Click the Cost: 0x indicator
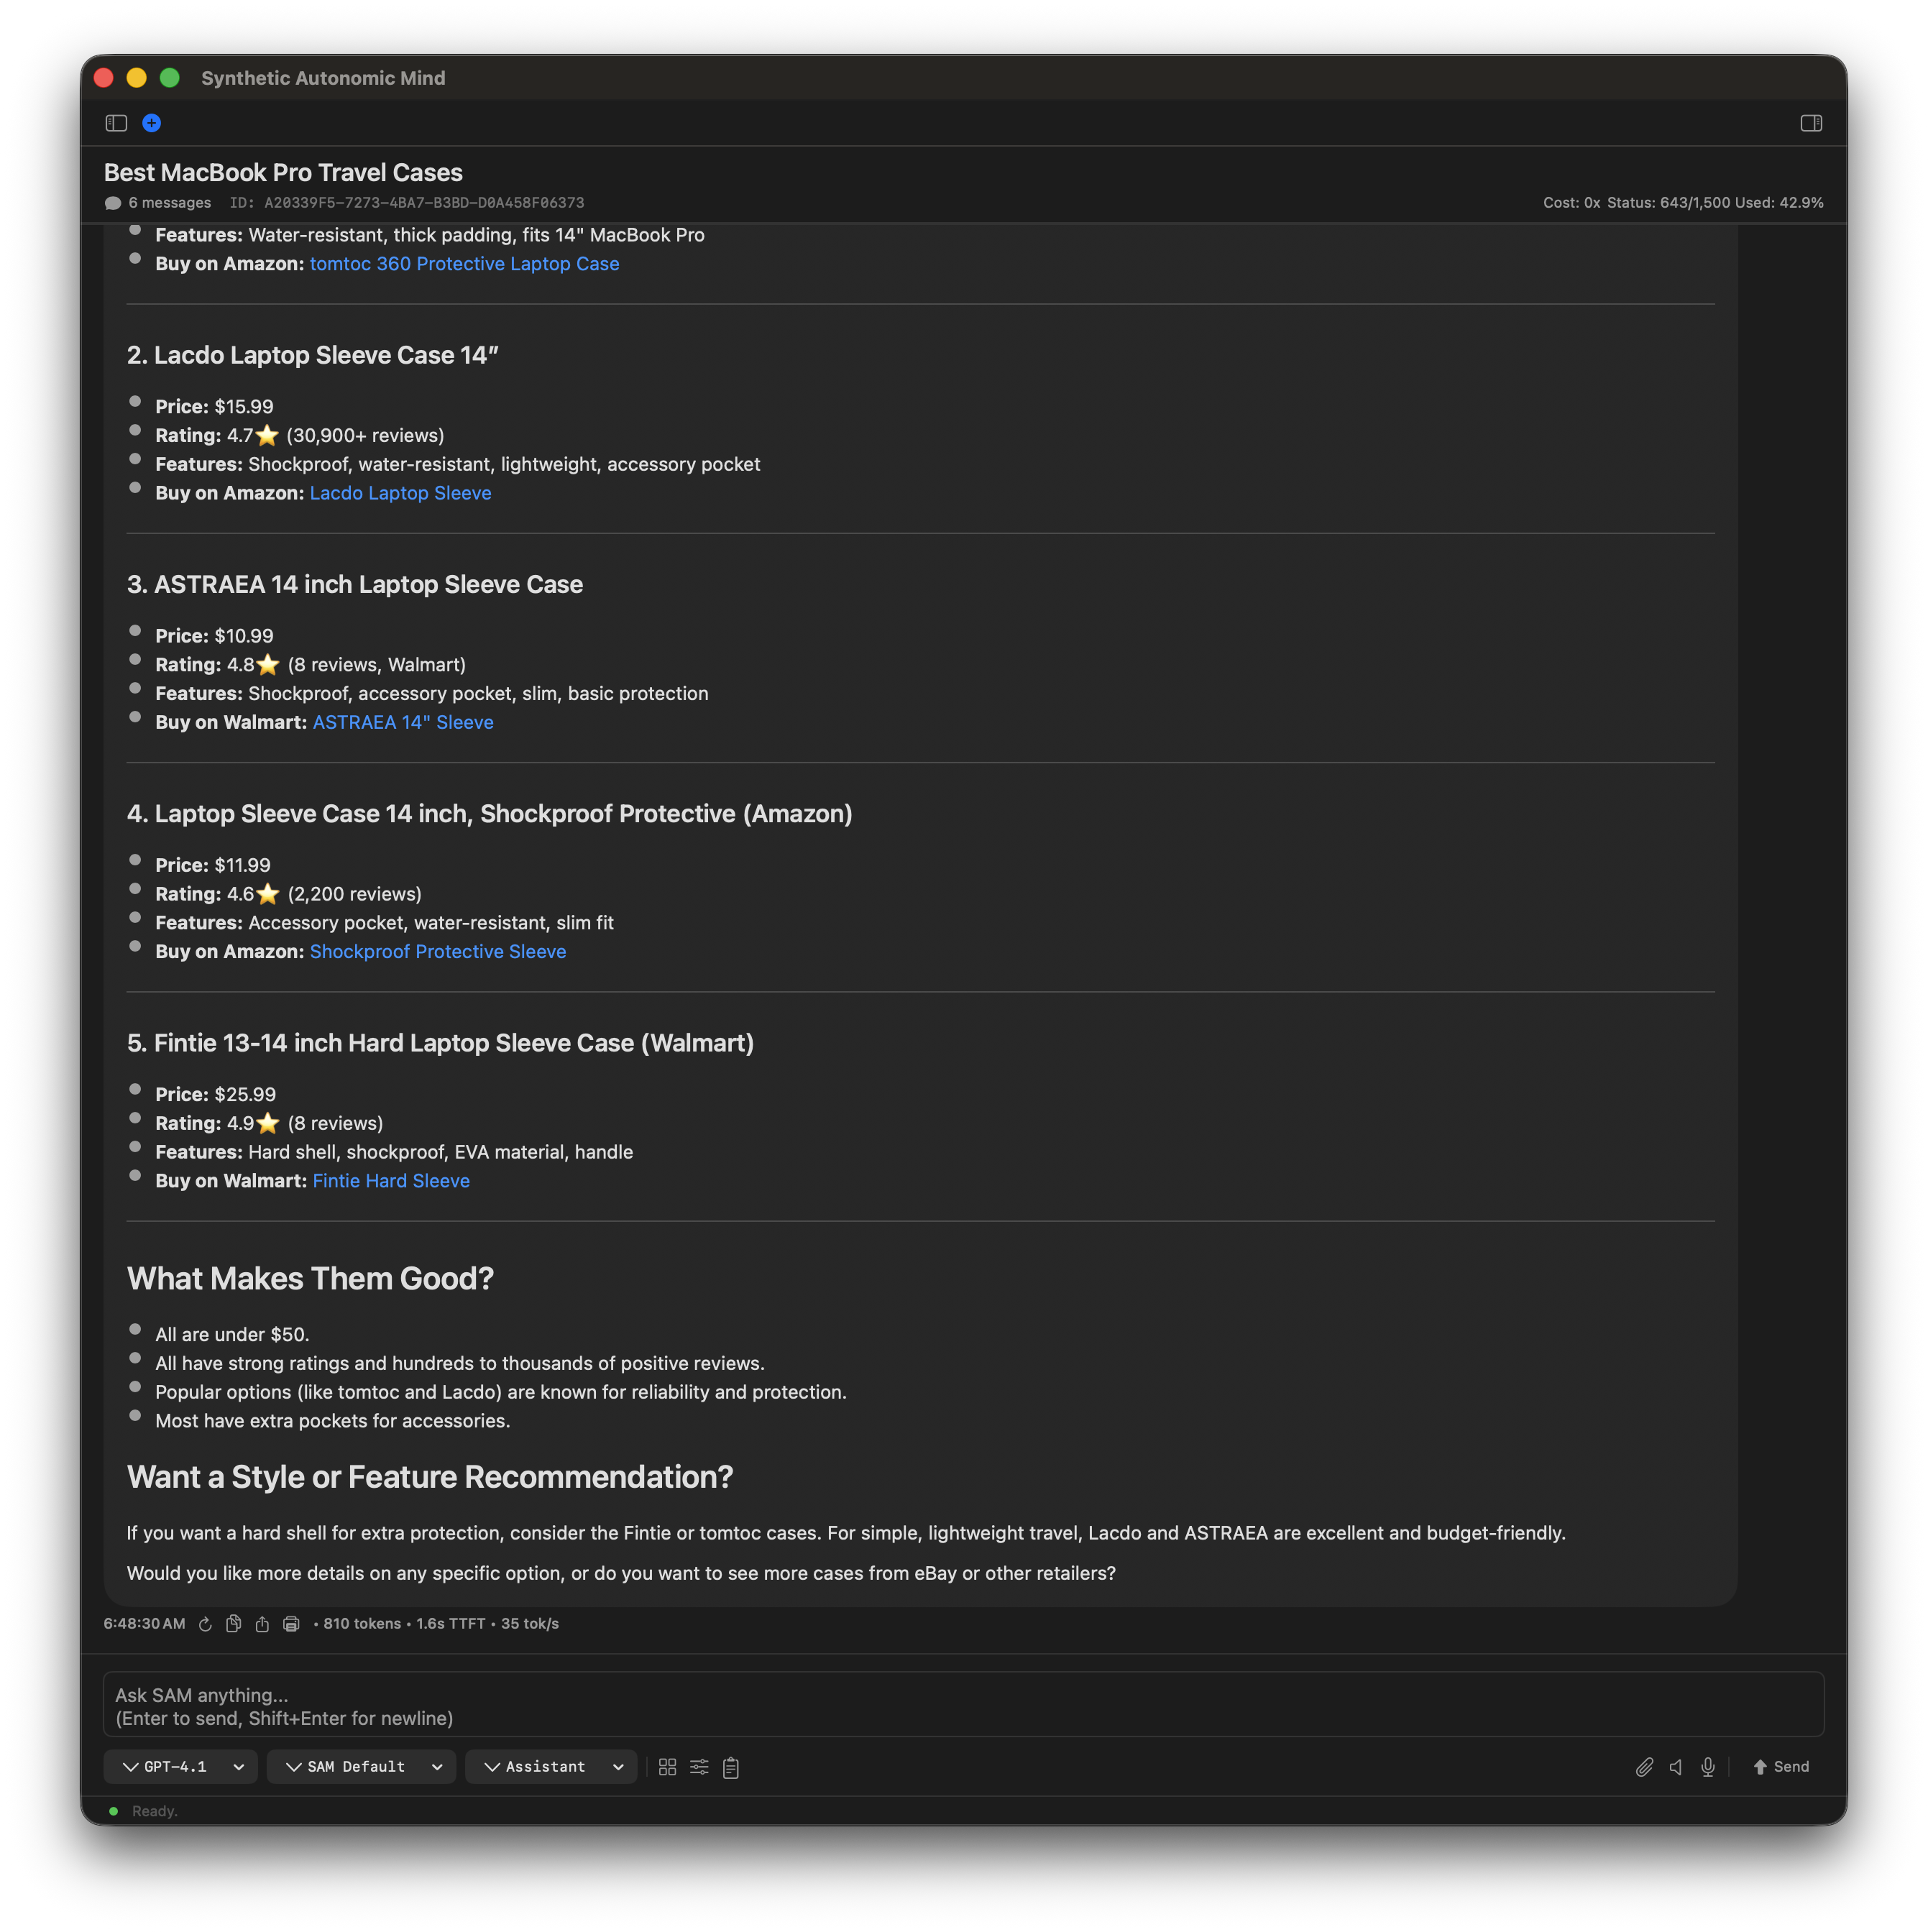The image size is (1928, 1932). 1571,203
